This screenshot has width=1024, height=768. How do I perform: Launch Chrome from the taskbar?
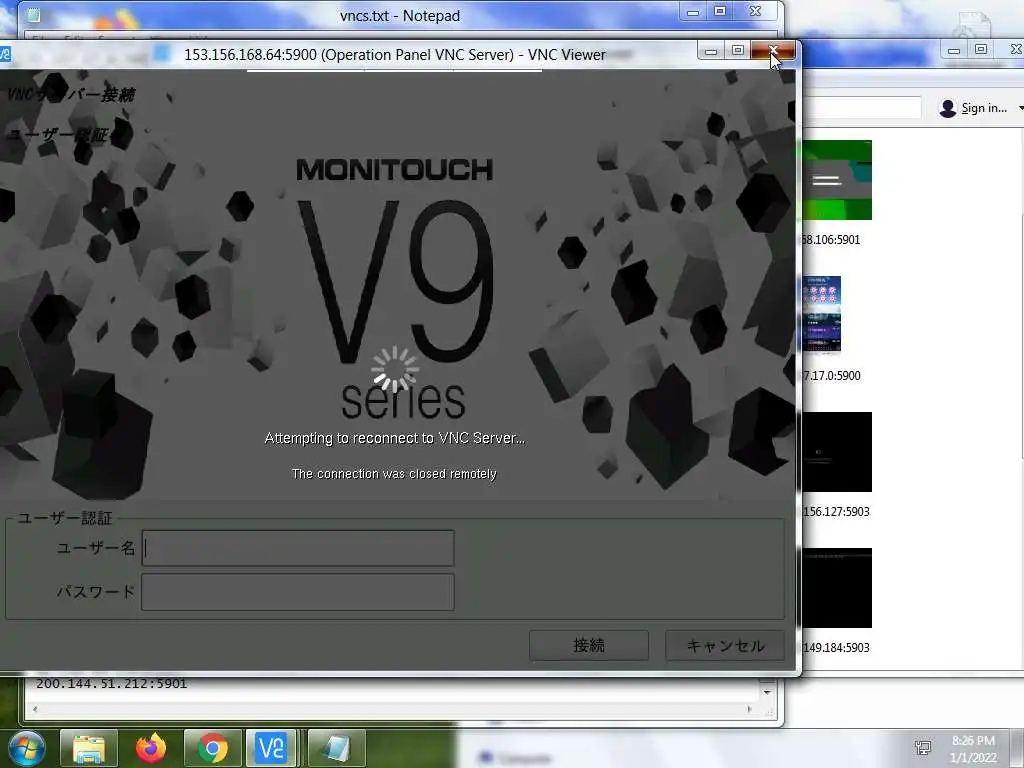click(x=212, y=748)
